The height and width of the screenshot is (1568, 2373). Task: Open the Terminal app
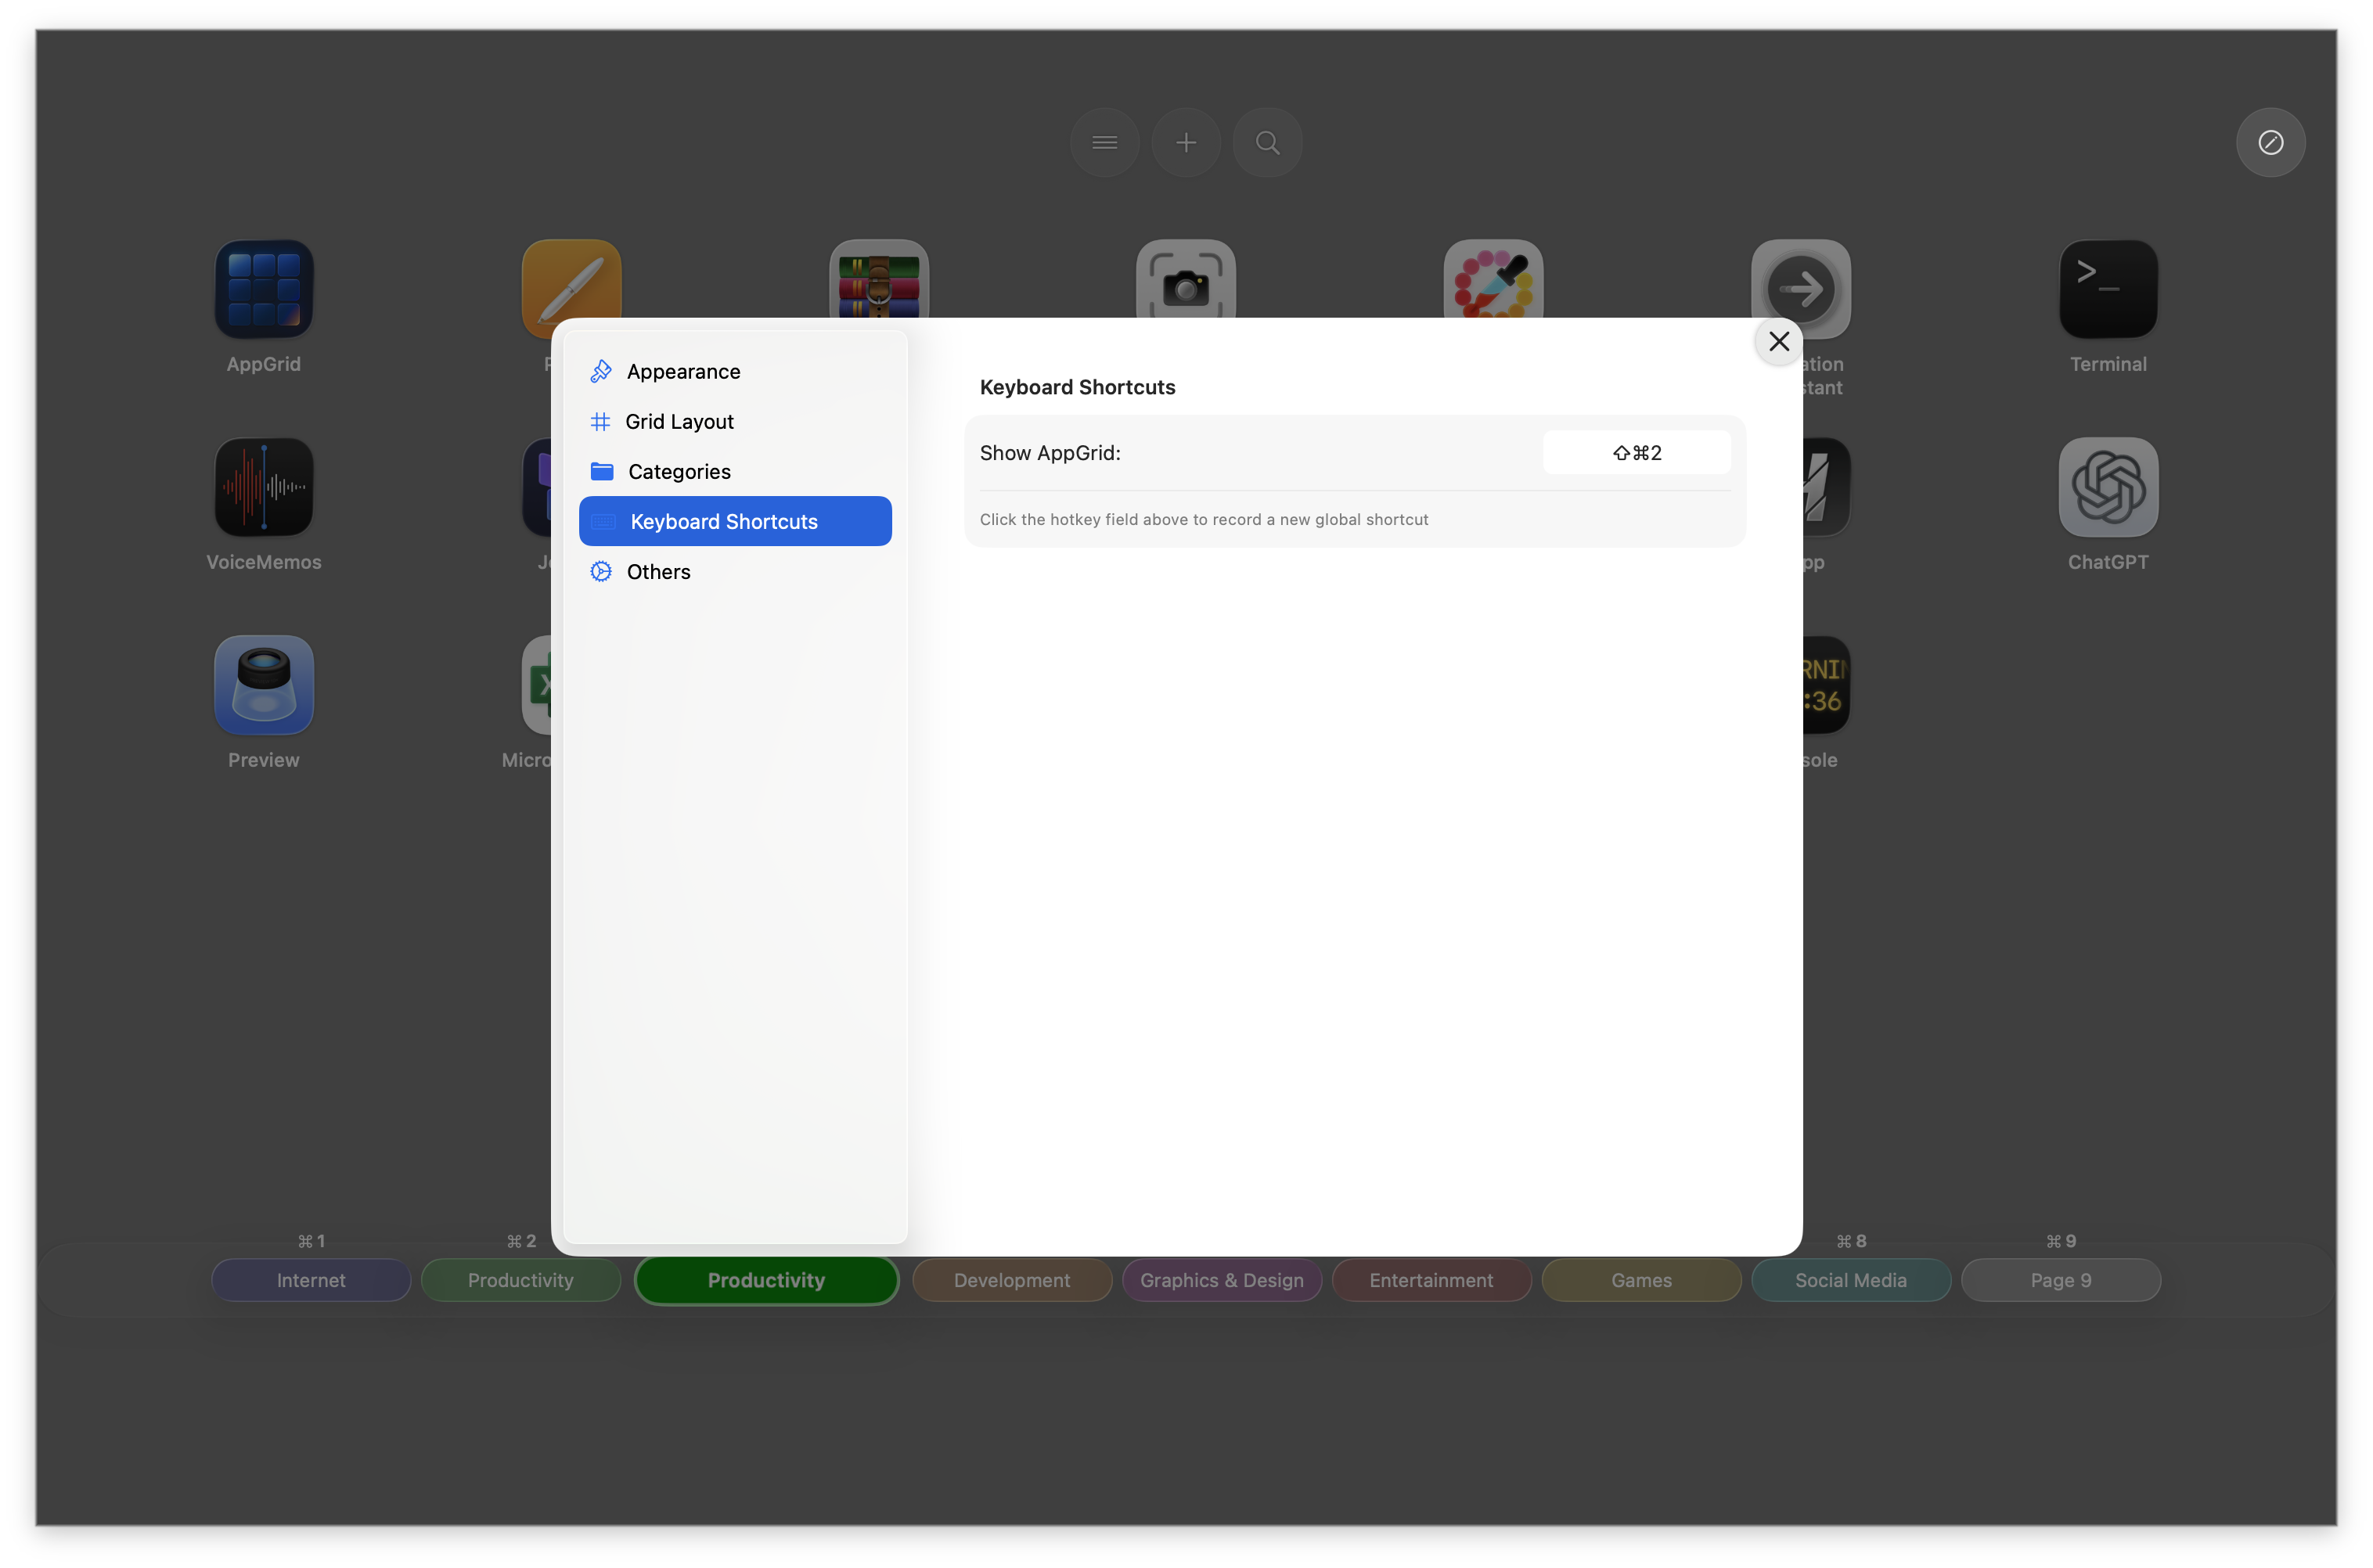(2106, 289)
